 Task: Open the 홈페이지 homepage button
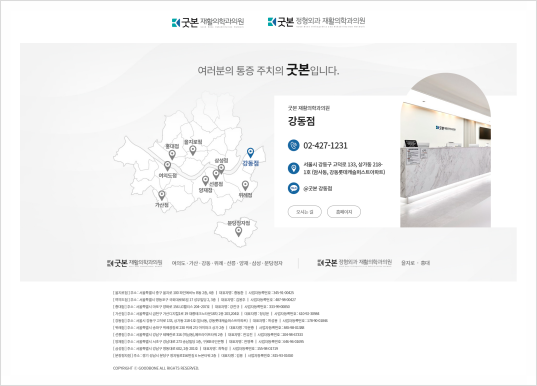(344, 212)
